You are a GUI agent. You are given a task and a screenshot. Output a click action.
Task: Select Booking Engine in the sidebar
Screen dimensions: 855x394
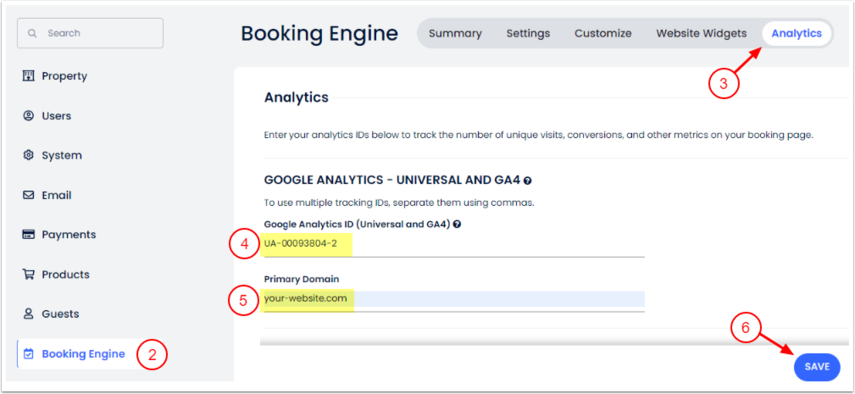[83, 354]
